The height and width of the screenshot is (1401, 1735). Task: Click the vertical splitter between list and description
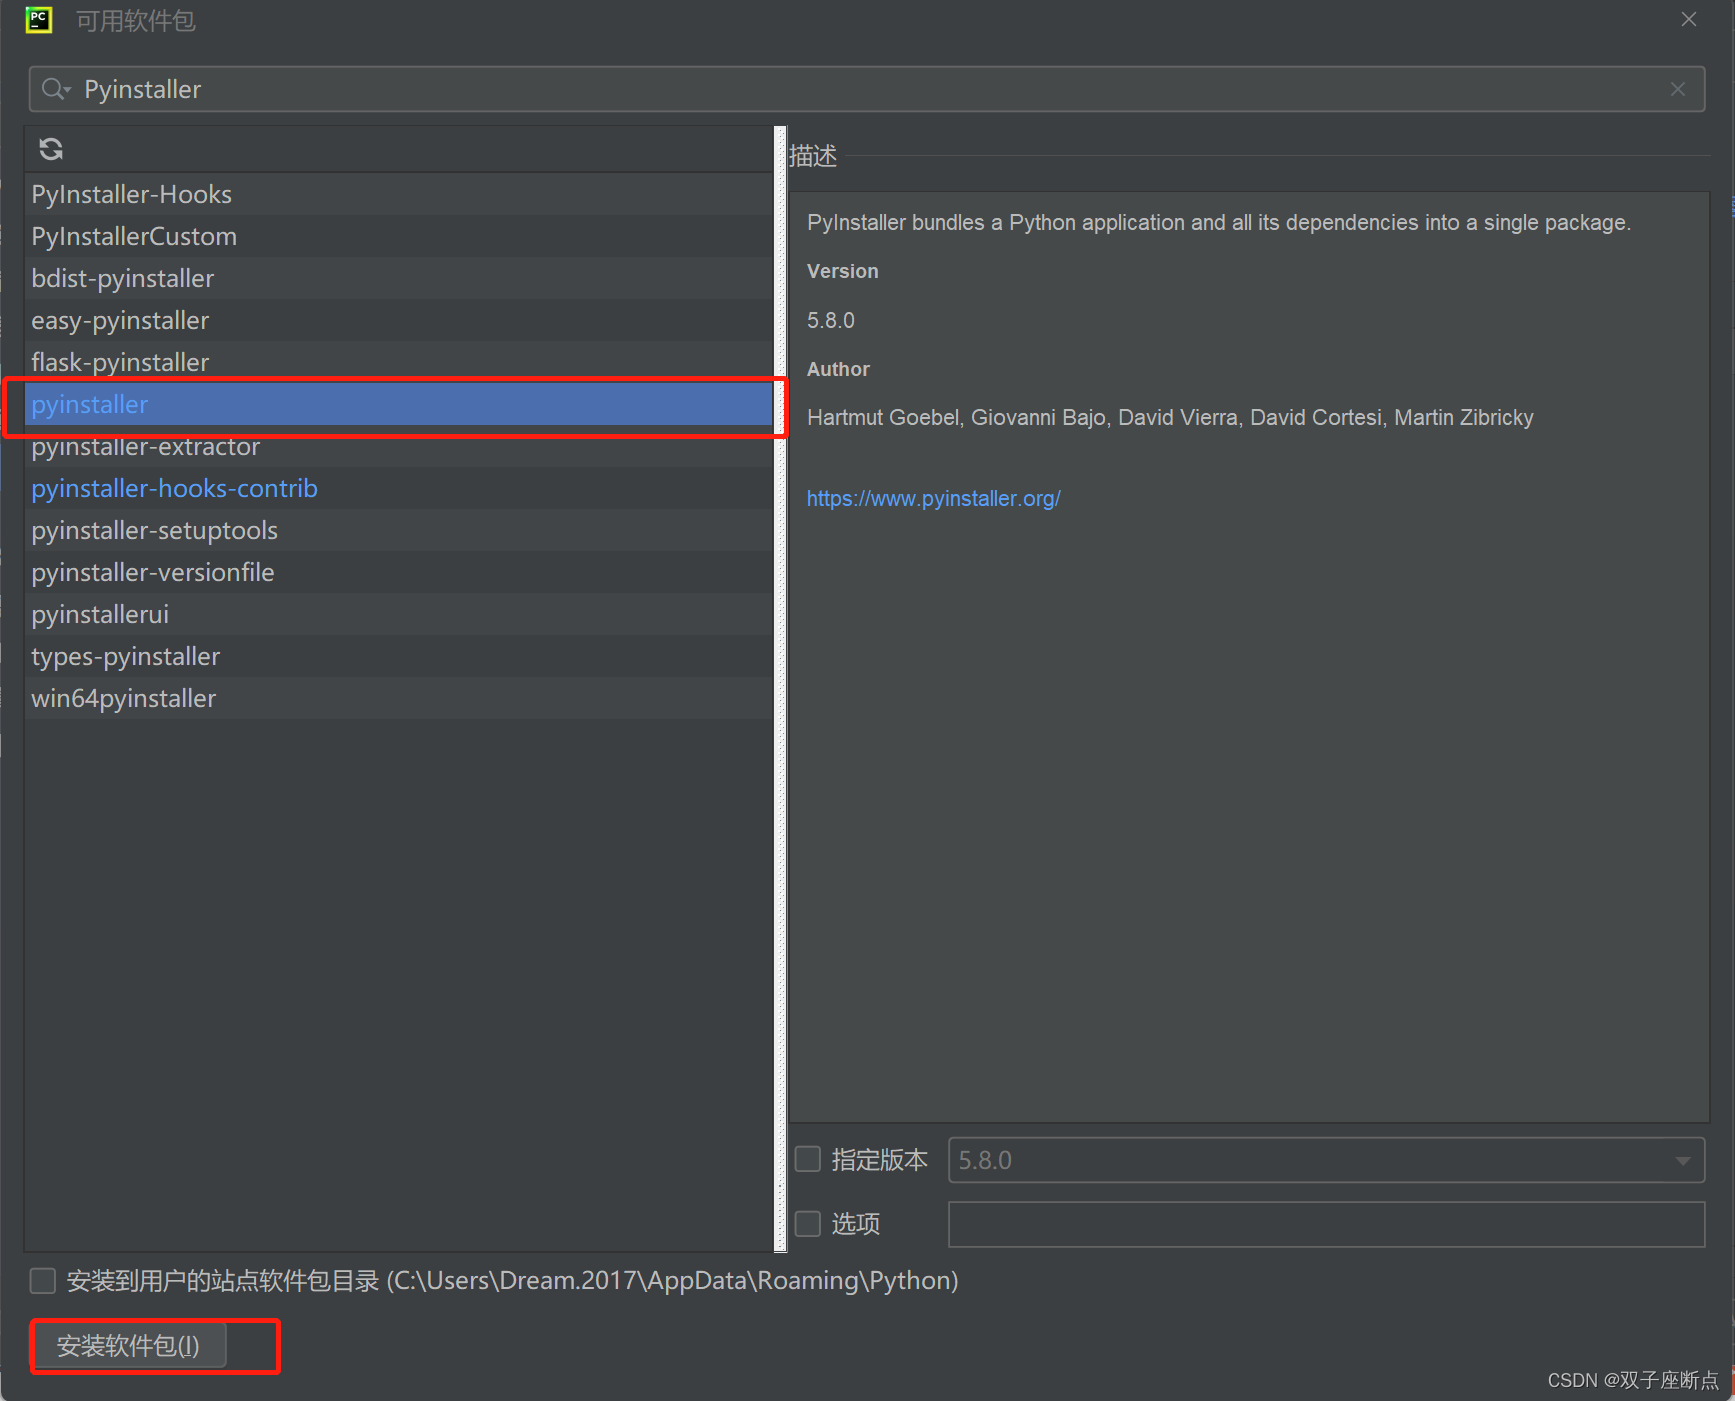point(781,688)
